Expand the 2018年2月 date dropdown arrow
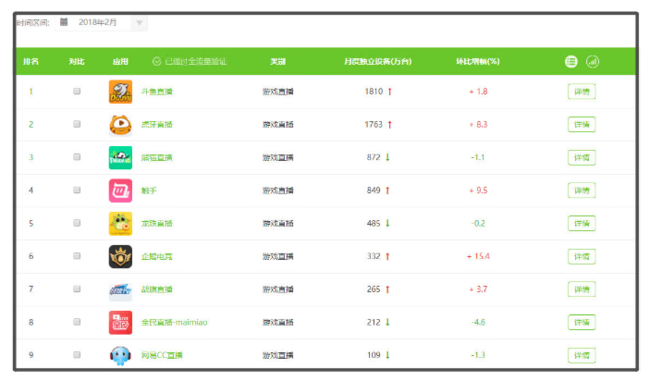 [x=140, y=23]
